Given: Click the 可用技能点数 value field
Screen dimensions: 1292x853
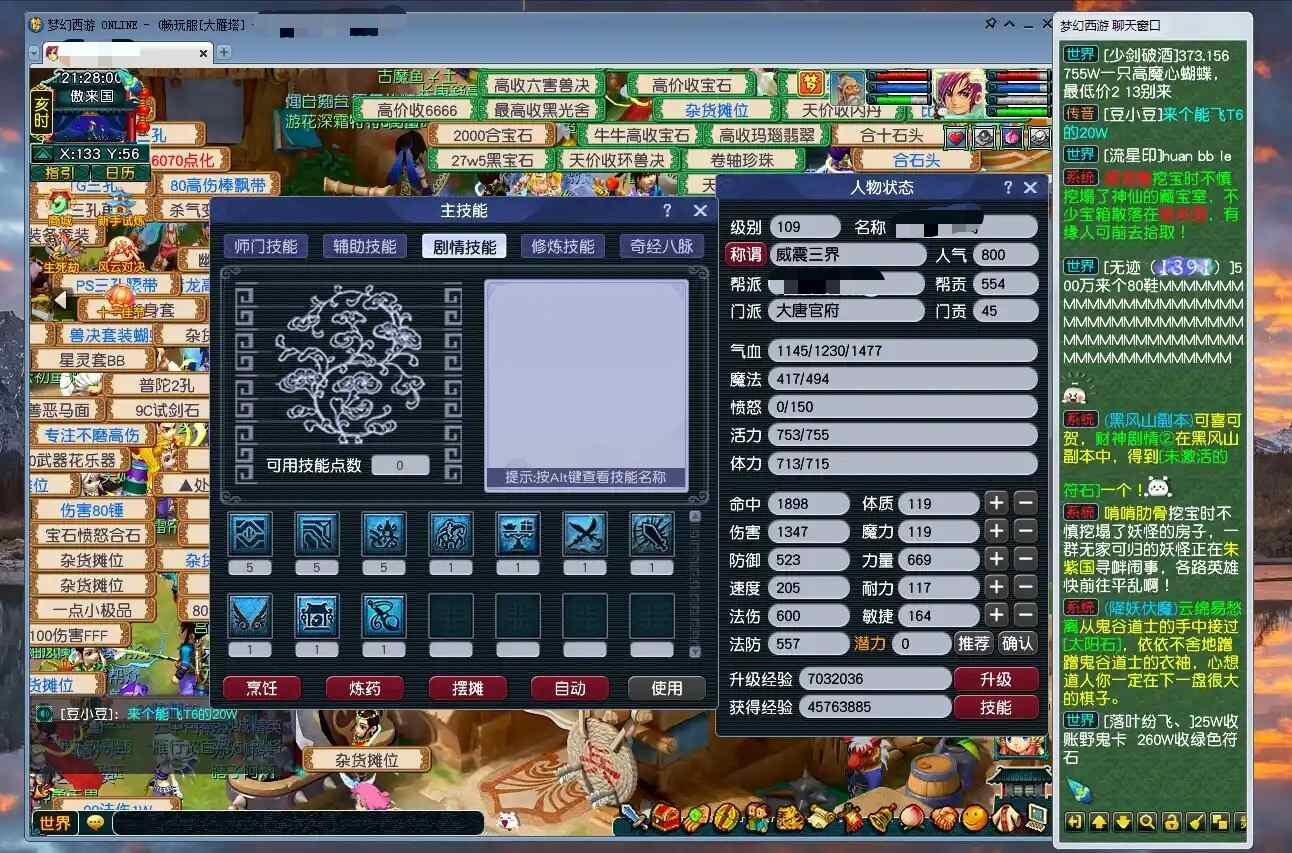Looking at the screenshot, I should point(400,465).
